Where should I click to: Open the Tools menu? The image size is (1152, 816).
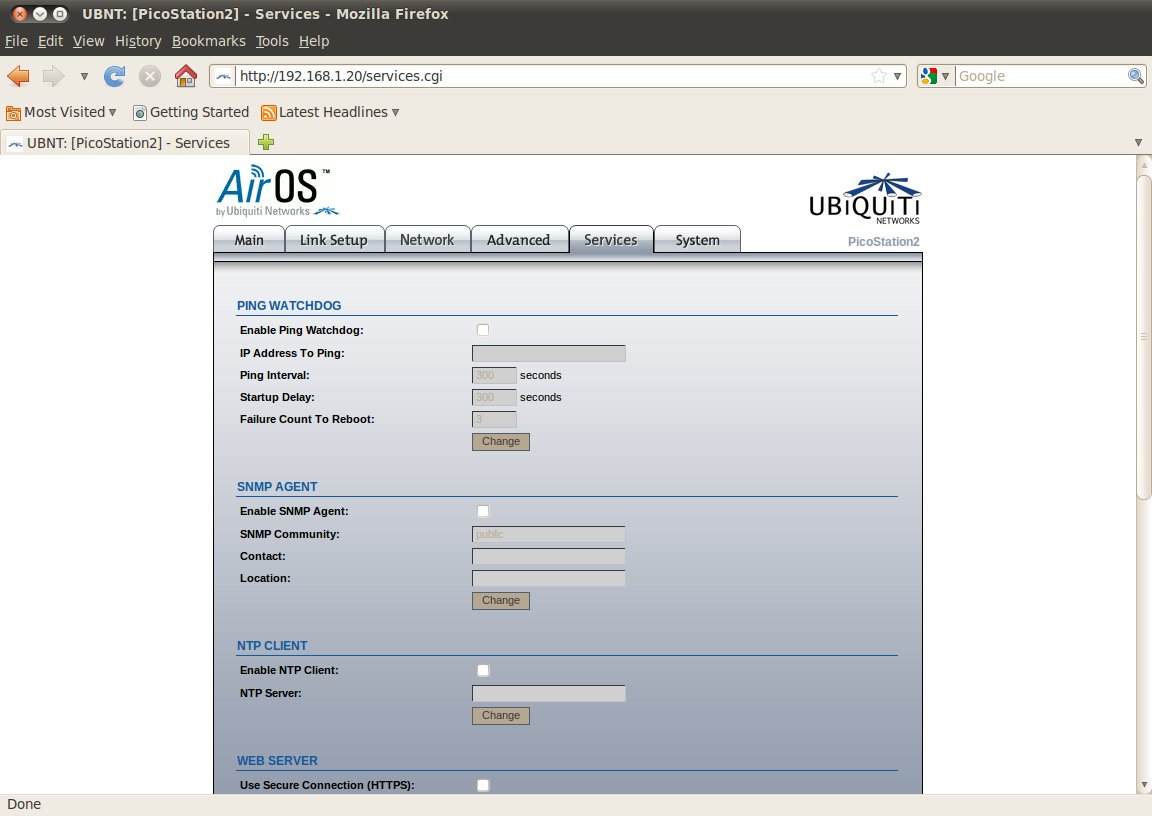click(x=272, y=41)
